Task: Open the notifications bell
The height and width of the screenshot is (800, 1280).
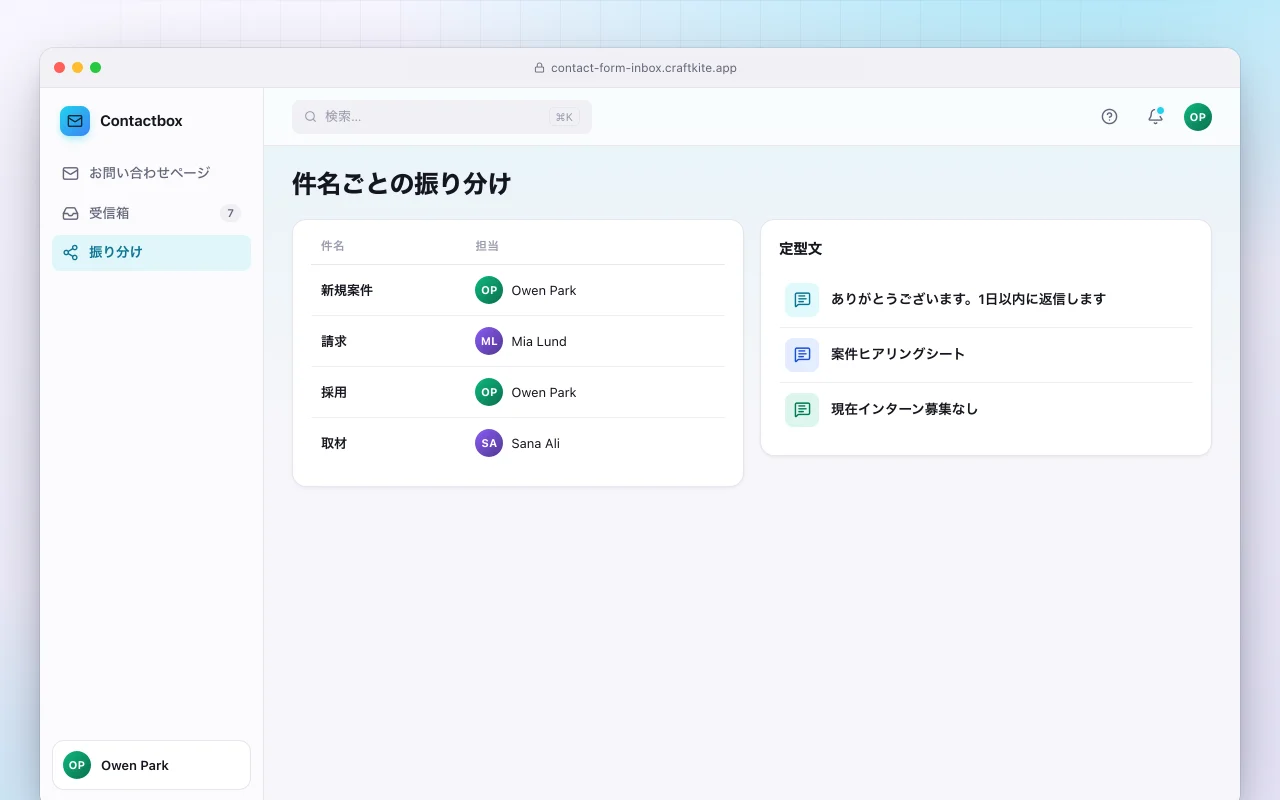Action: point(1155,117)
